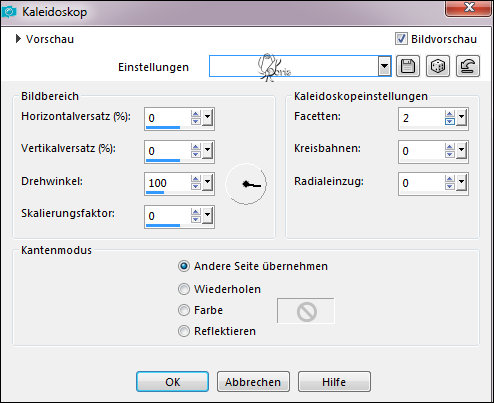Click the rotation angle dial control
Viewport: 494px width, 403px height.
(x=246, y=184)
